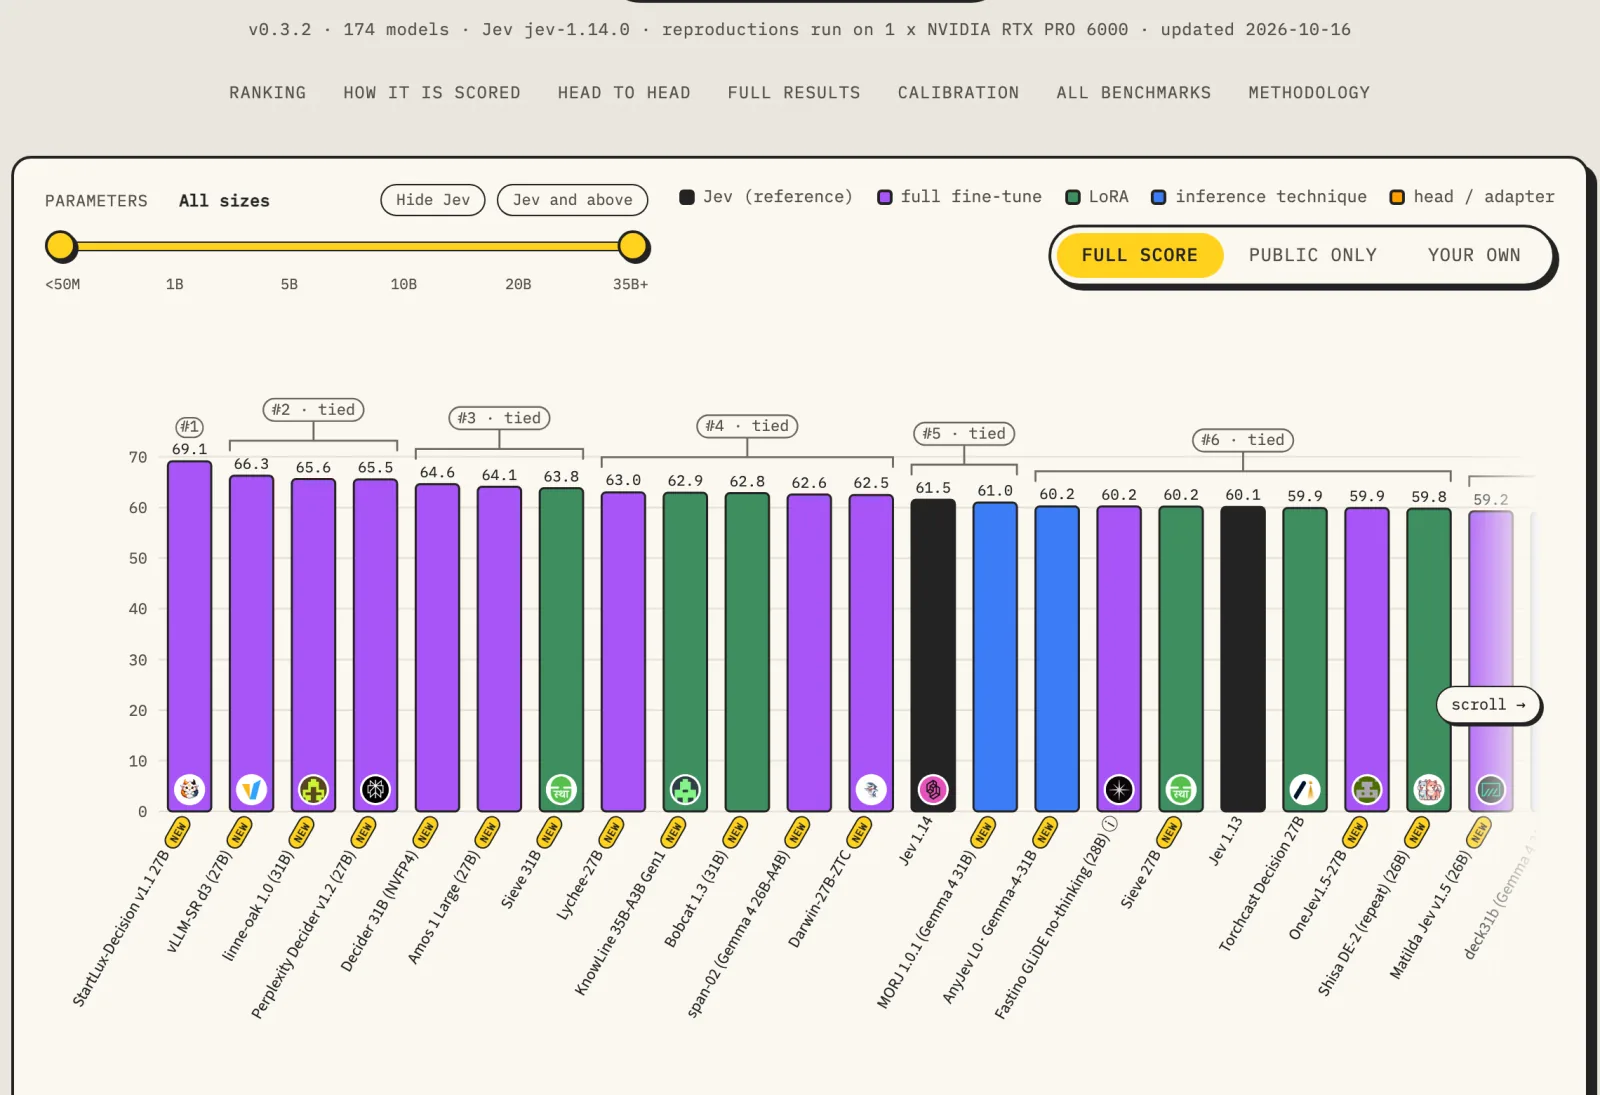Click the NEW badge under AnyJev L0 bar
Screen dimensions: 1600x1095
coord(1046,832)
